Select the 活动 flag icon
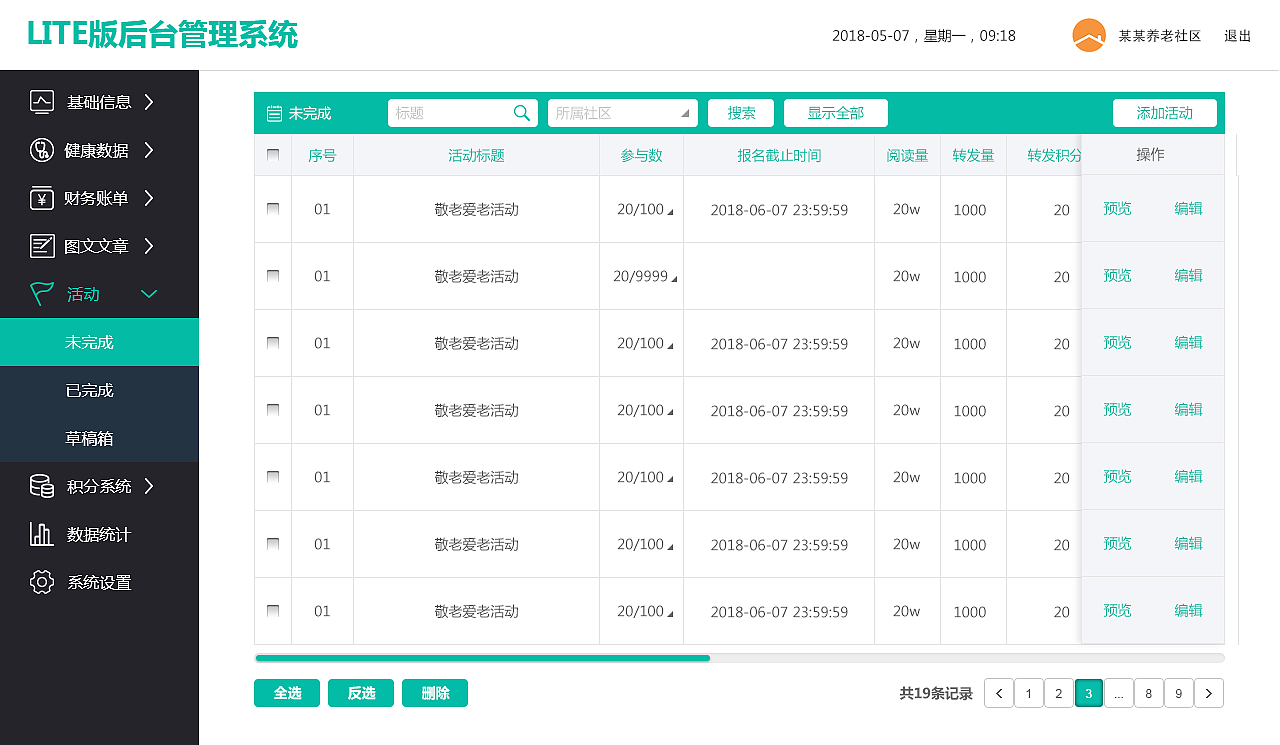The image size is (1280, 745). [x=40, y=294]
